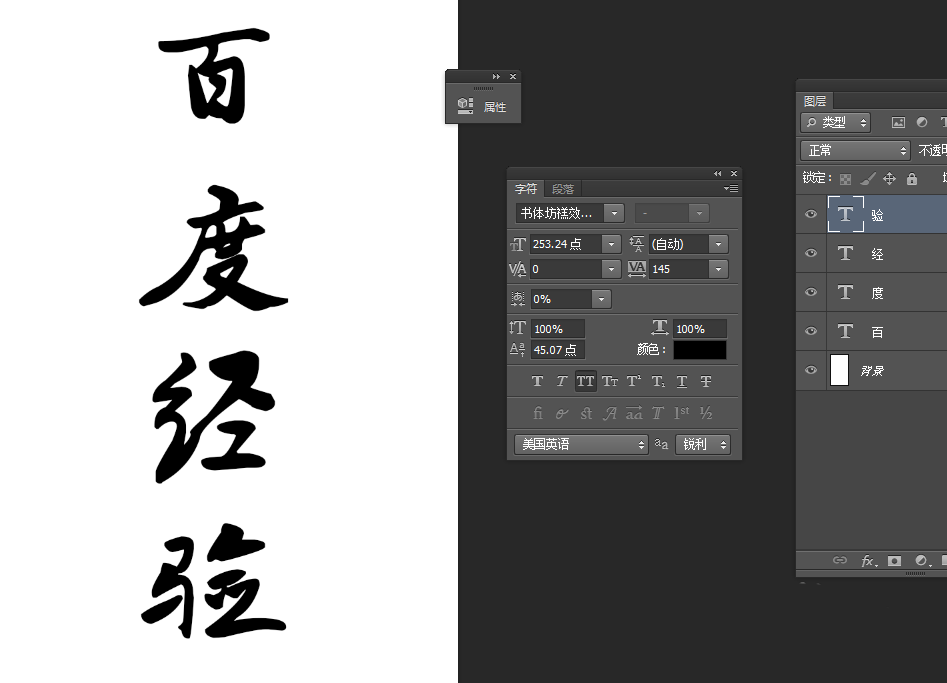Click the vertical scale icon

click(518, 328)
